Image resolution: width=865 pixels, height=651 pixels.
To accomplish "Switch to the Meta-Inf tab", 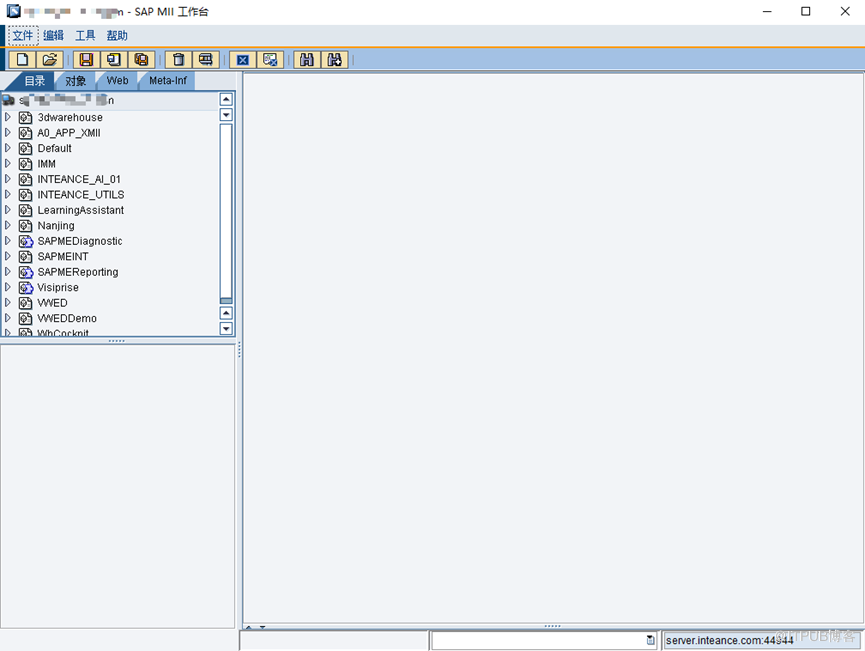I will pyautogui.click(x=167, y=81).
